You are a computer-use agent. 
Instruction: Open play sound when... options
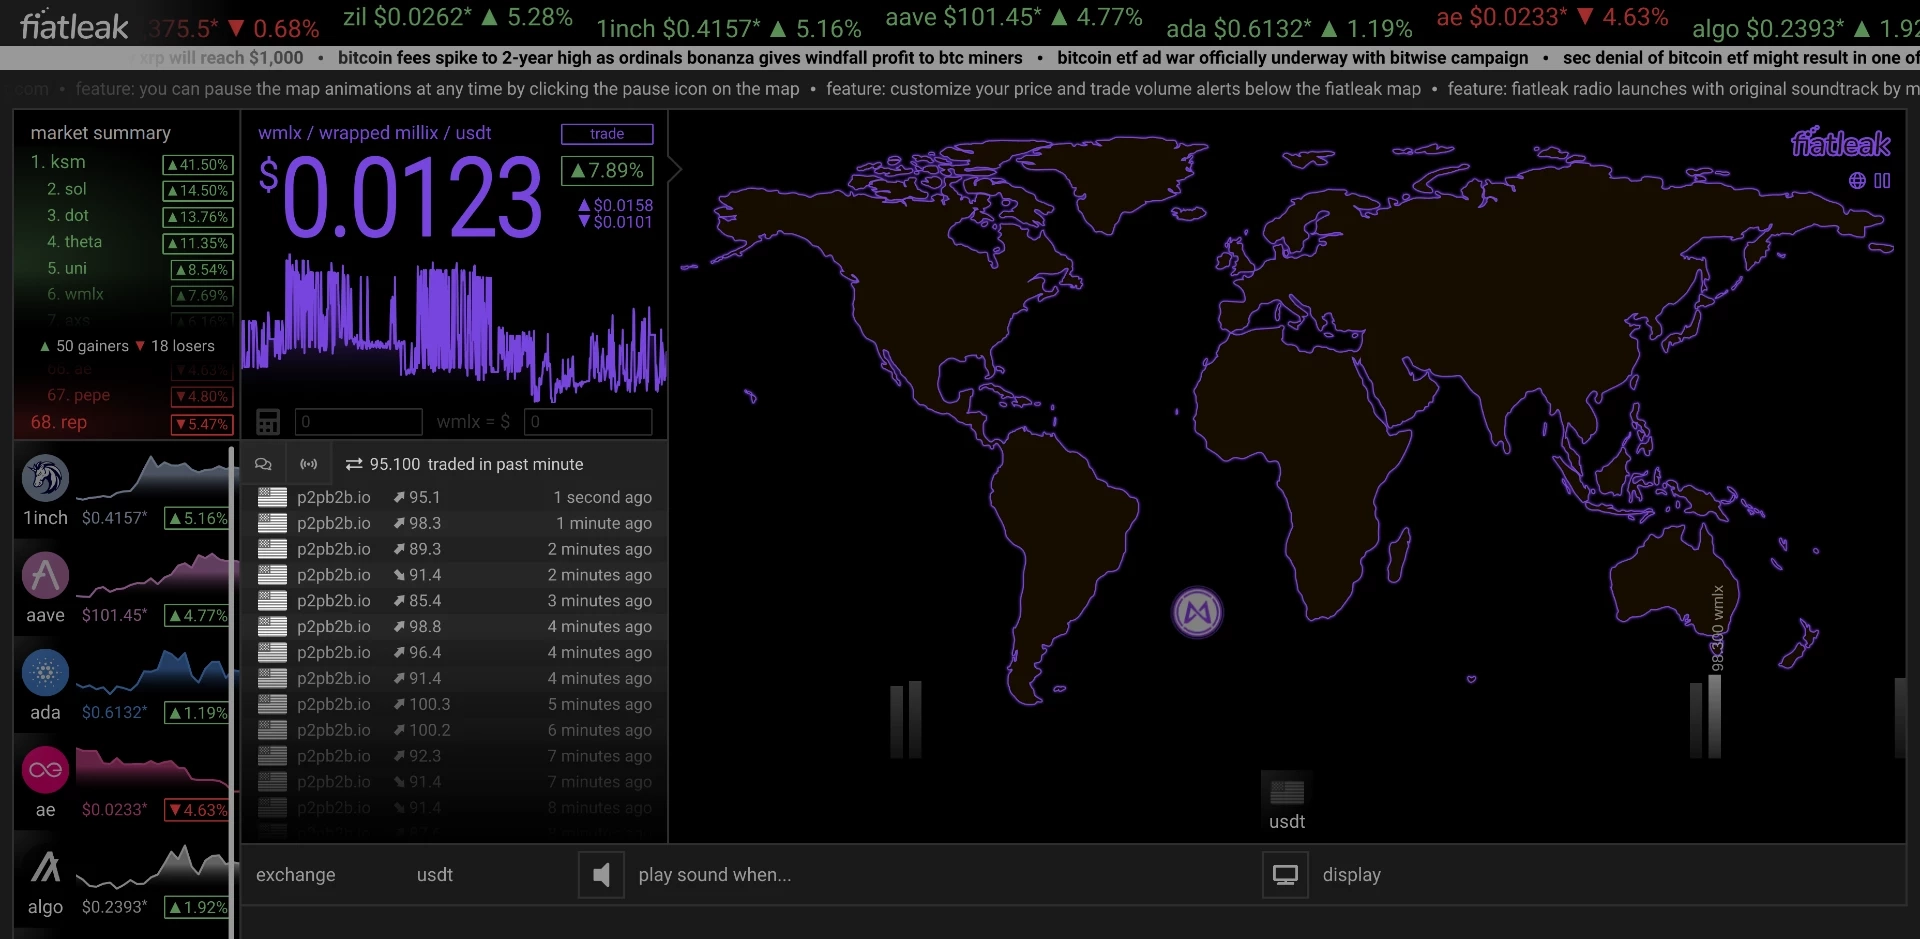(715, 875)
